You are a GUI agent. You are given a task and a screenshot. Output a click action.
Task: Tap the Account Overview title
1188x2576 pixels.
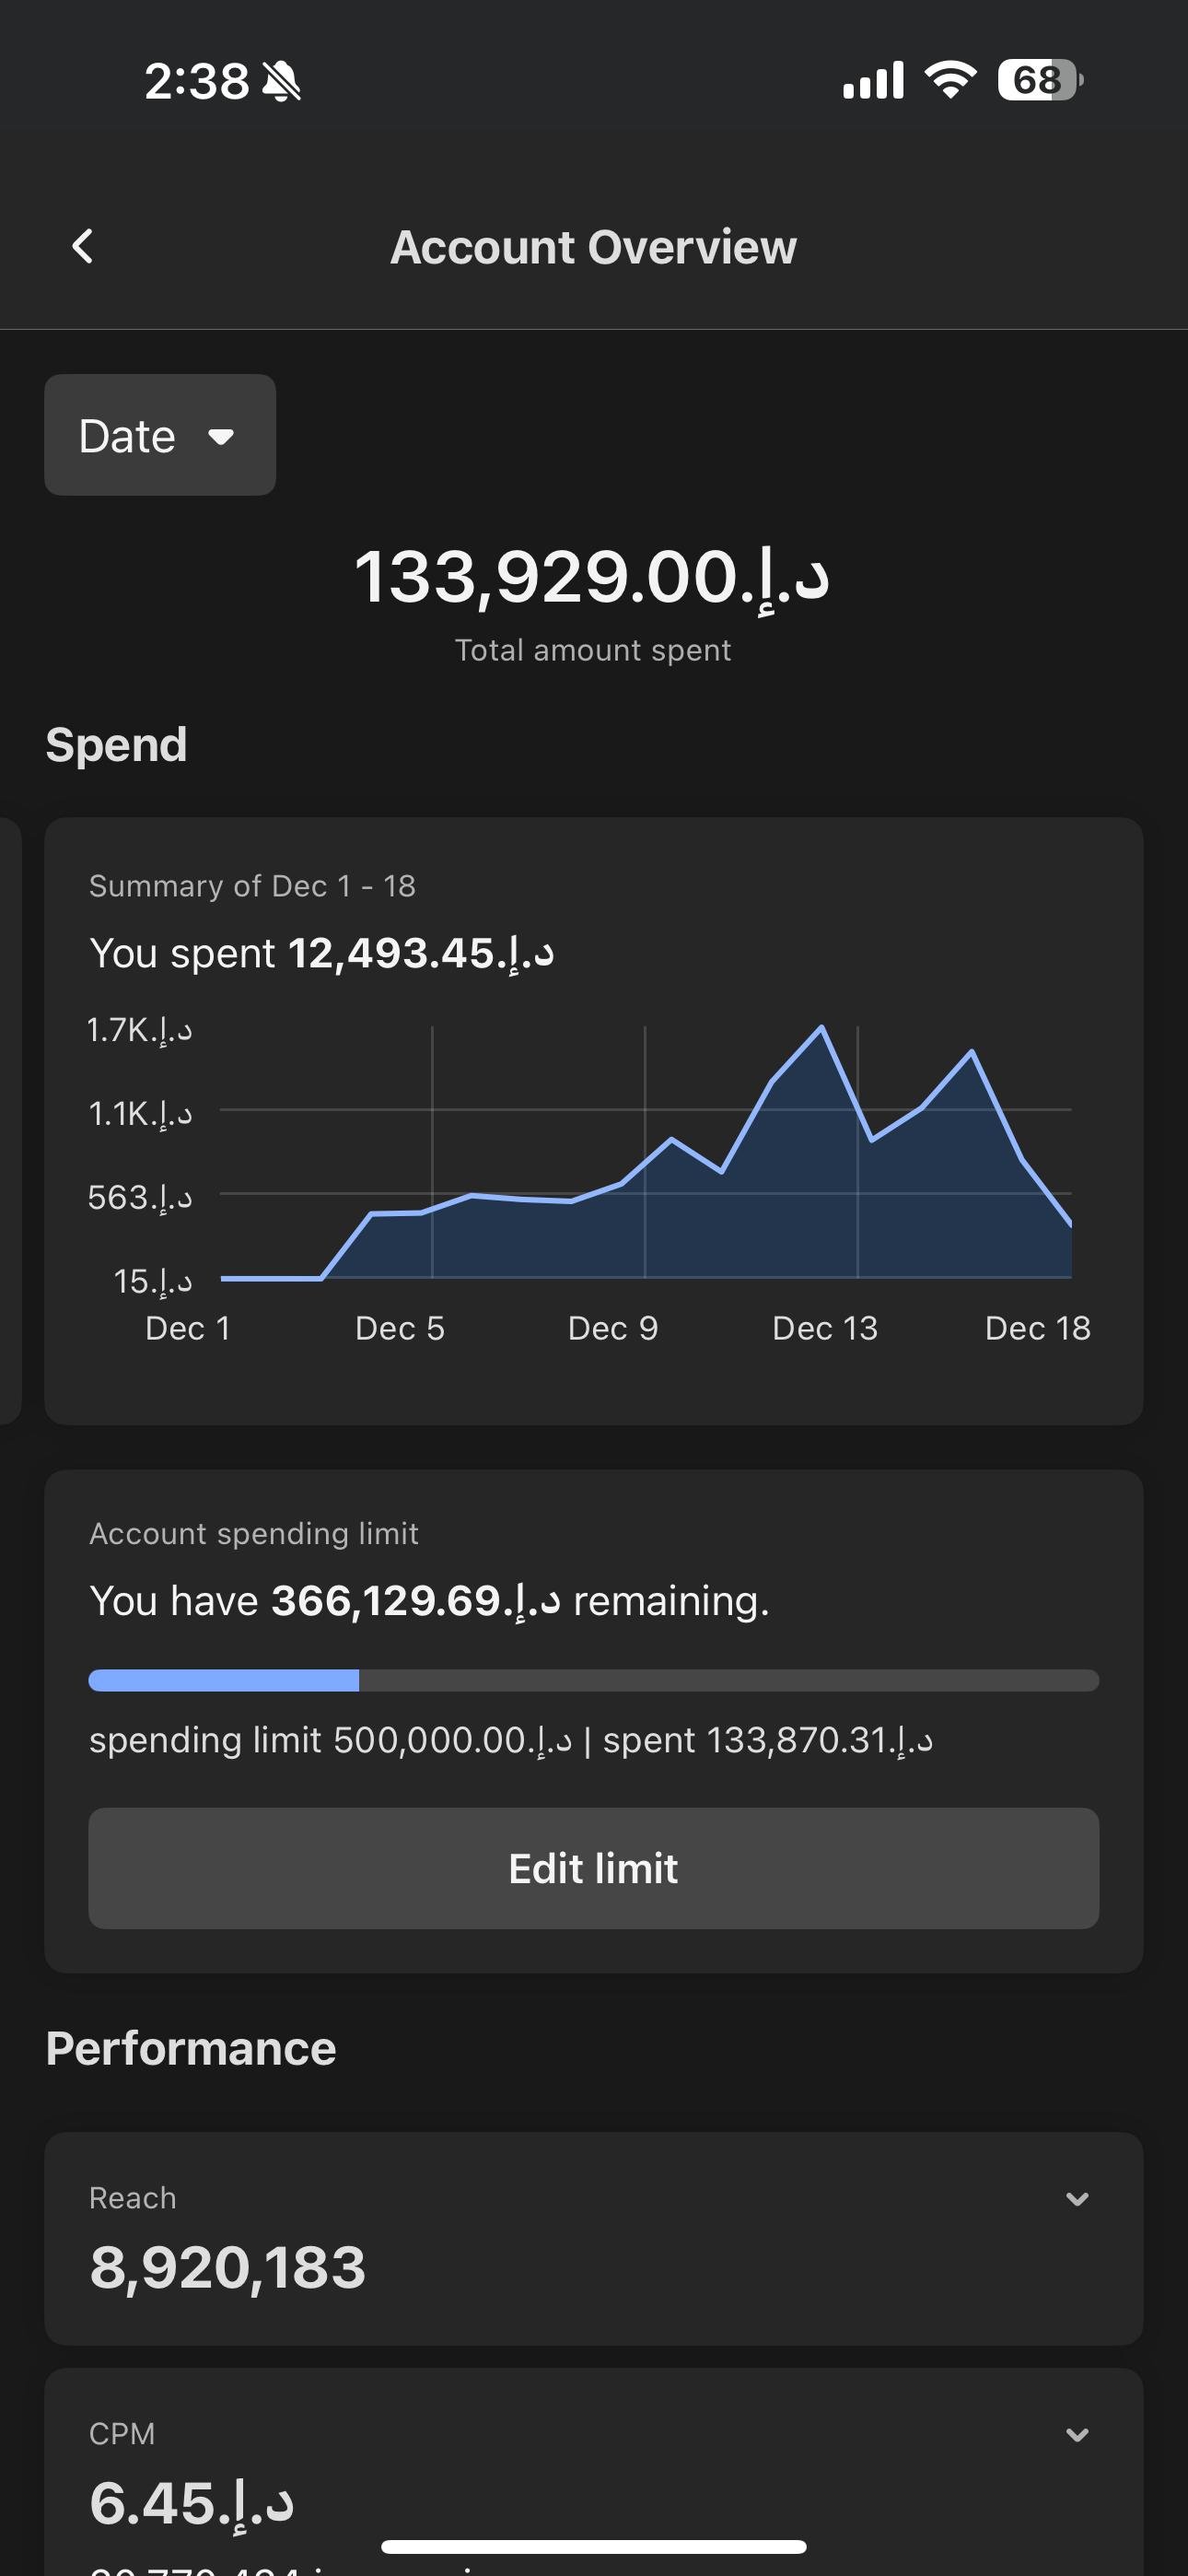593,247
